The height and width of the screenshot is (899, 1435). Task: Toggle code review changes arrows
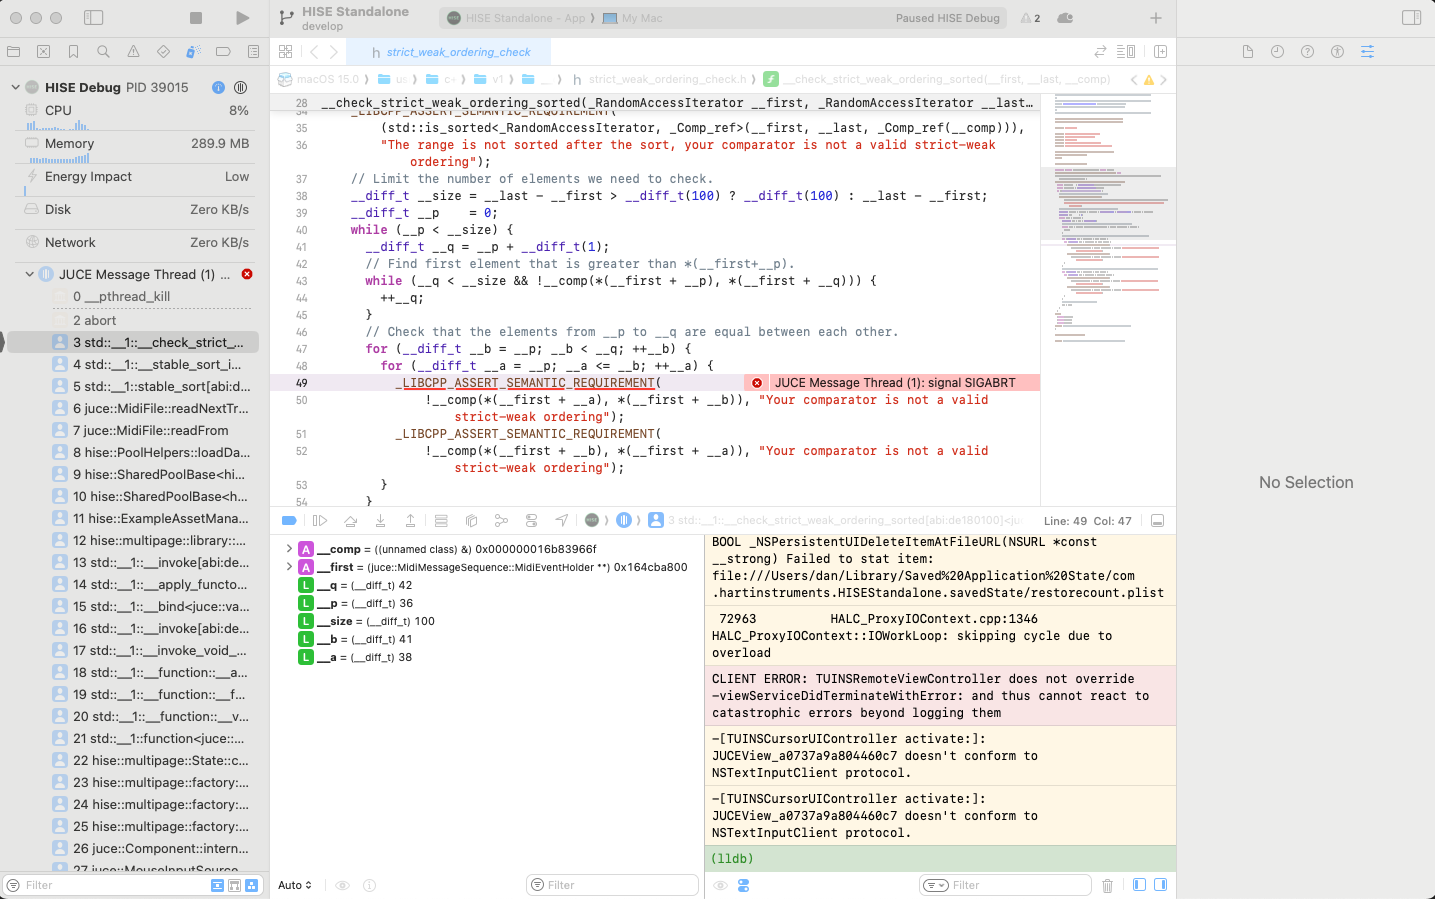pos(1101,52)
